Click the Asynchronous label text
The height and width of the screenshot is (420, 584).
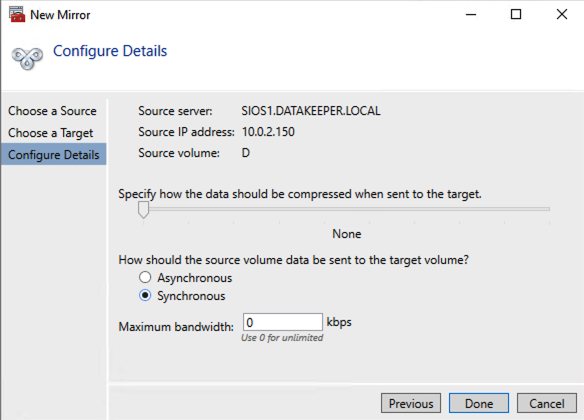(x=194, y=278)
